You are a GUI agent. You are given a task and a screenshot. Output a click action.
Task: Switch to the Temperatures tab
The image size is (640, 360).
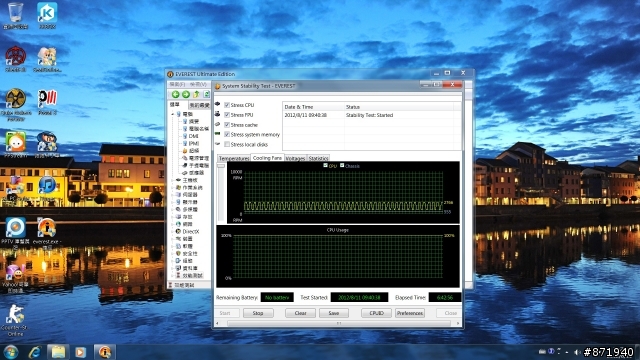click(234, 158)
